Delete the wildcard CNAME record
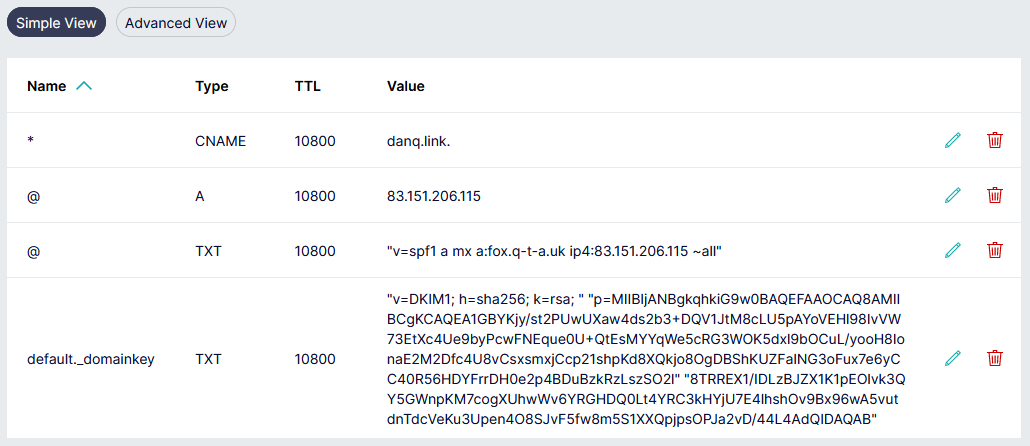 coord(994,141)
